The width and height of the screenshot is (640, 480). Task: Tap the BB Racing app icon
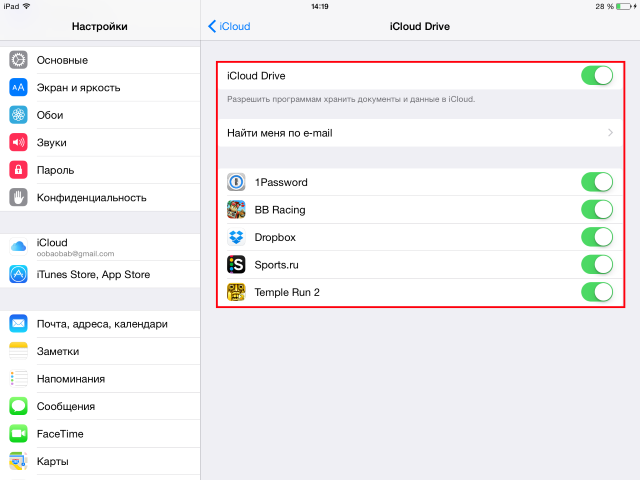(x=236, y=209)
